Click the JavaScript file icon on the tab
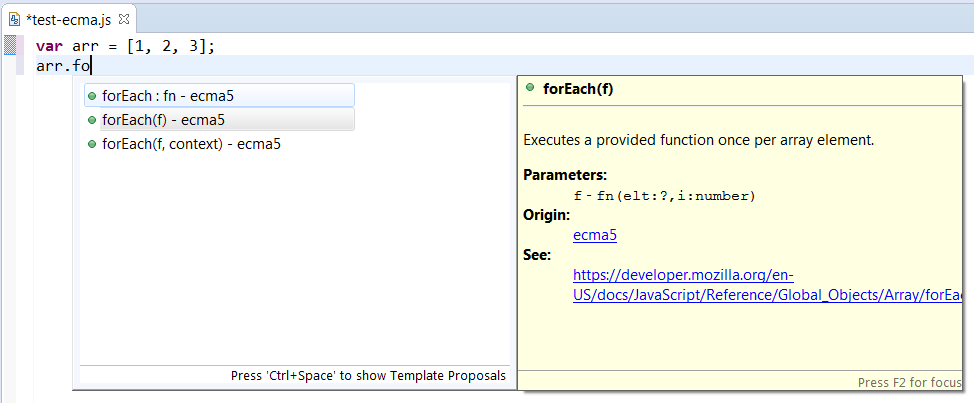974x403 pixels. pyautogui.click(x=14, y=20)
